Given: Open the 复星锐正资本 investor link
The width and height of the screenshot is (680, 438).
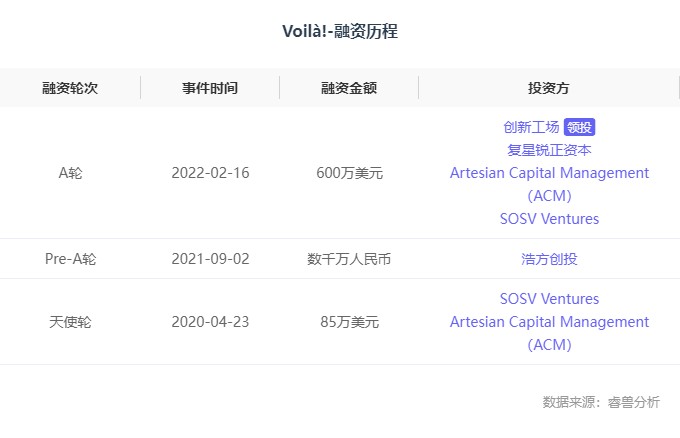Looking at the screenshot, I should point(549,150).
